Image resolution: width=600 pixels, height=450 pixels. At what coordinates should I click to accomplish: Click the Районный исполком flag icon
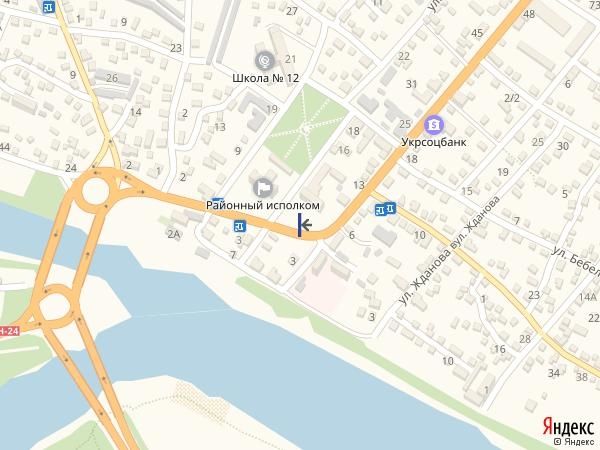(263, 188)
